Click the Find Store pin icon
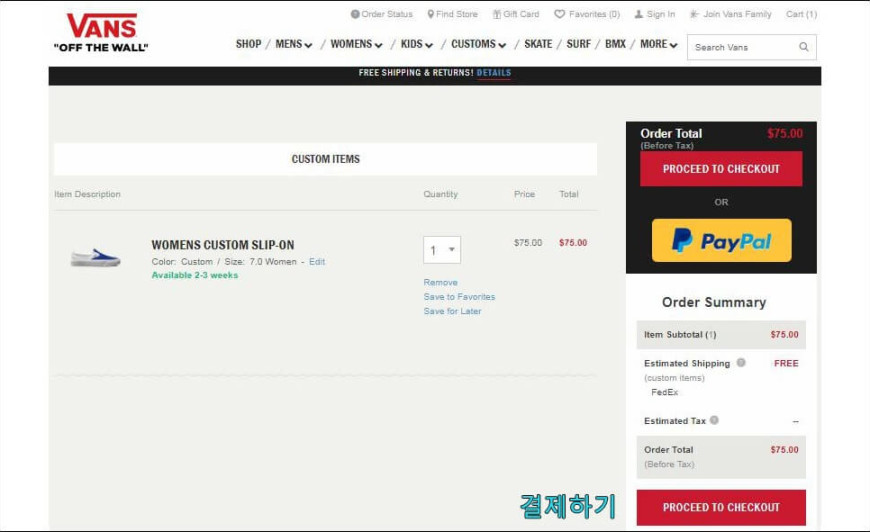 point(431,14)
